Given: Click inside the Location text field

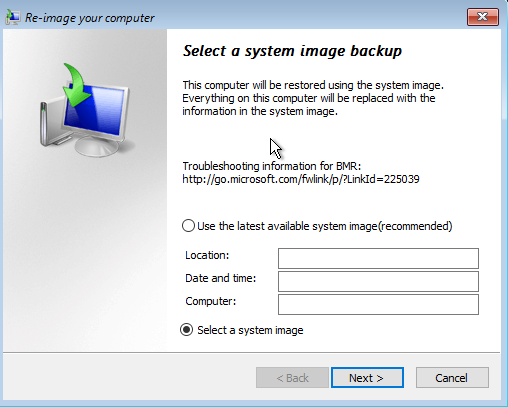Looking at the screenshot, I should click(378, 258).
